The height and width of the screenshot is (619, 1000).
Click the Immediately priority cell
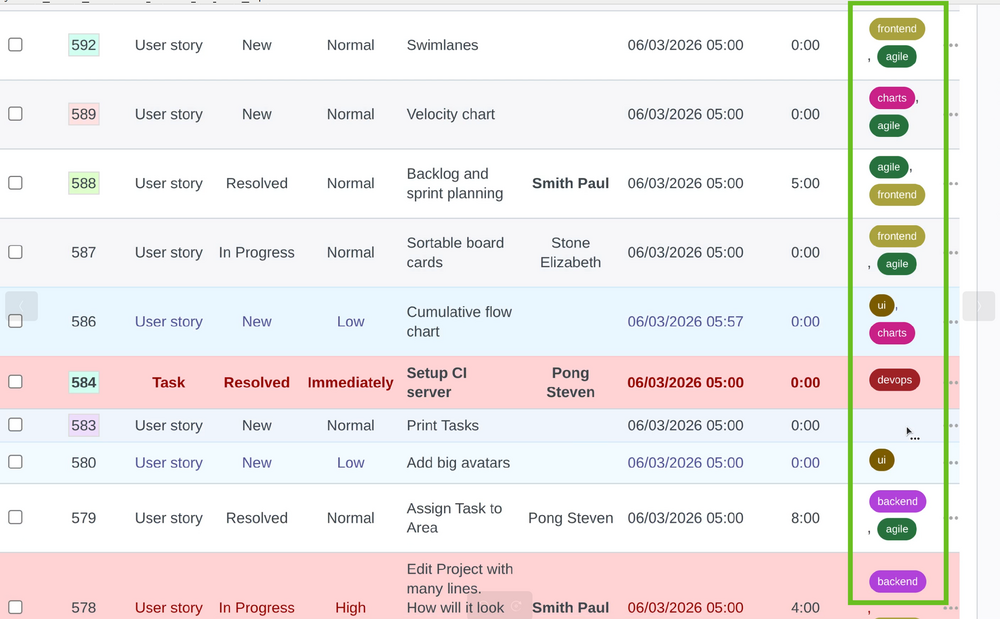click(x=351, y=382)
